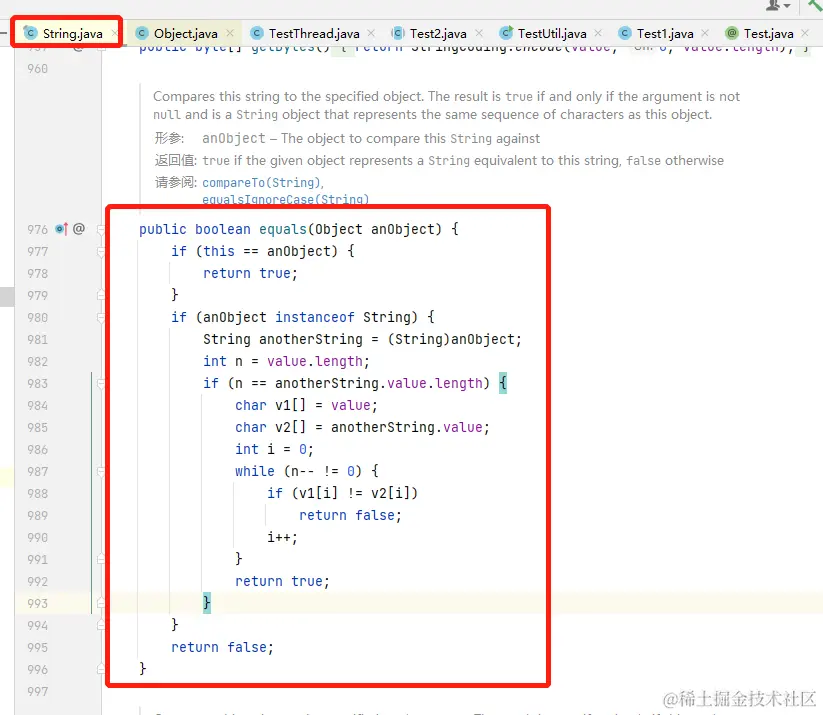Click the class icon on Object.java tab

(x=142, y=33)
